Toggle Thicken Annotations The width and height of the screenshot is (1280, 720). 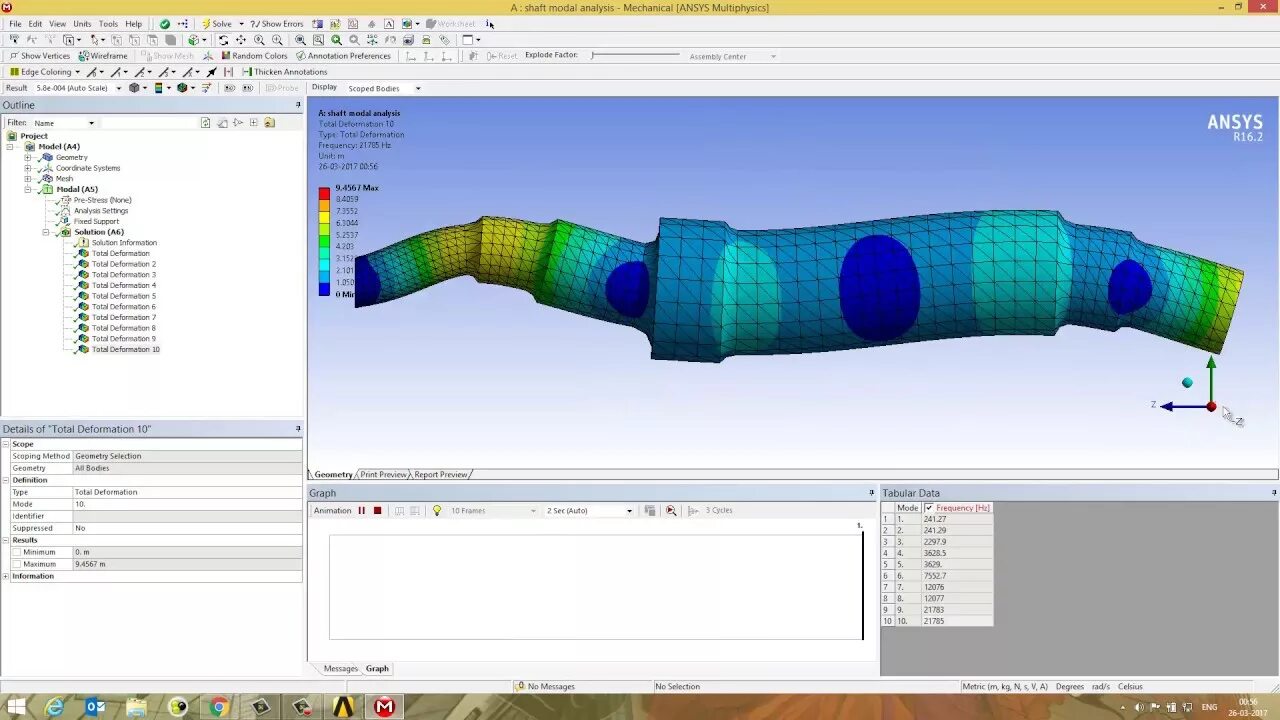tap(284, 72)
